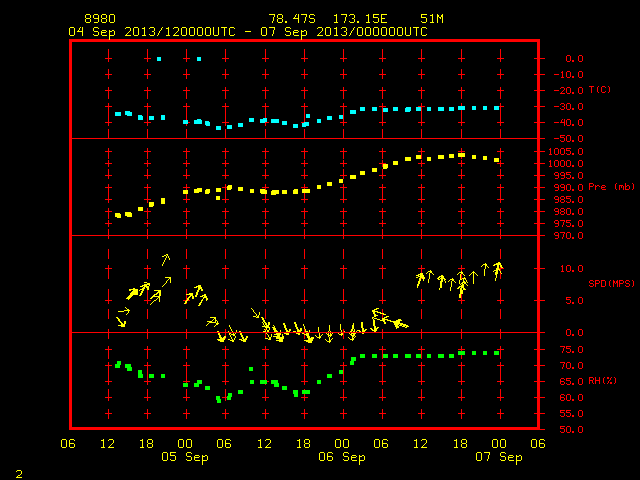
Task: Click the 0.0 temperature tick value
Action: pos(574,59)
